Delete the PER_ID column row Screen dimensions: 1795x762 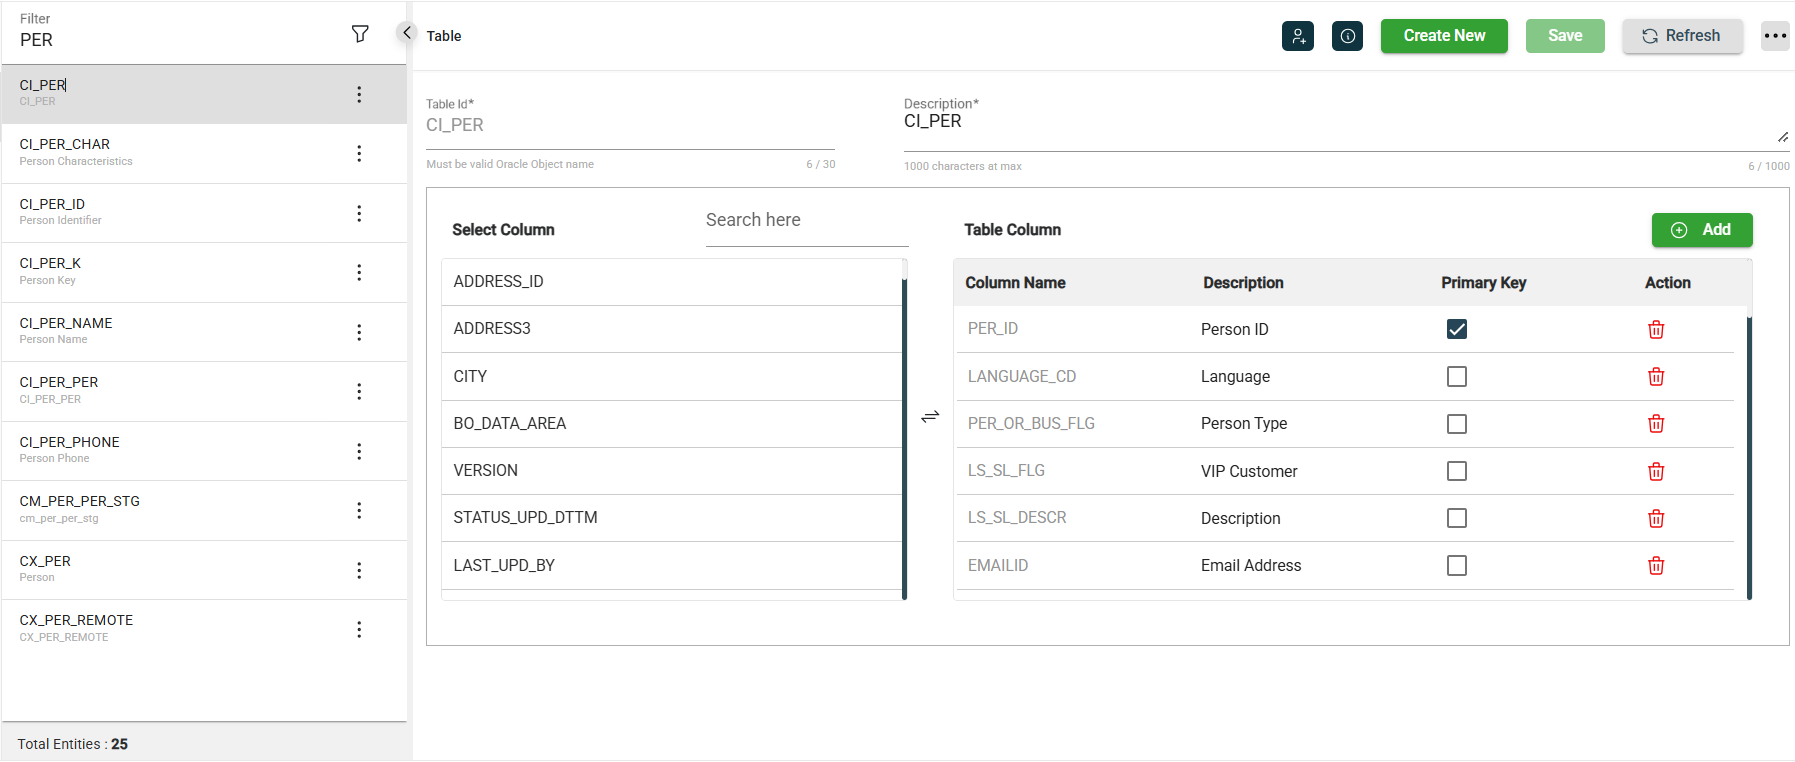[1655, 330]
